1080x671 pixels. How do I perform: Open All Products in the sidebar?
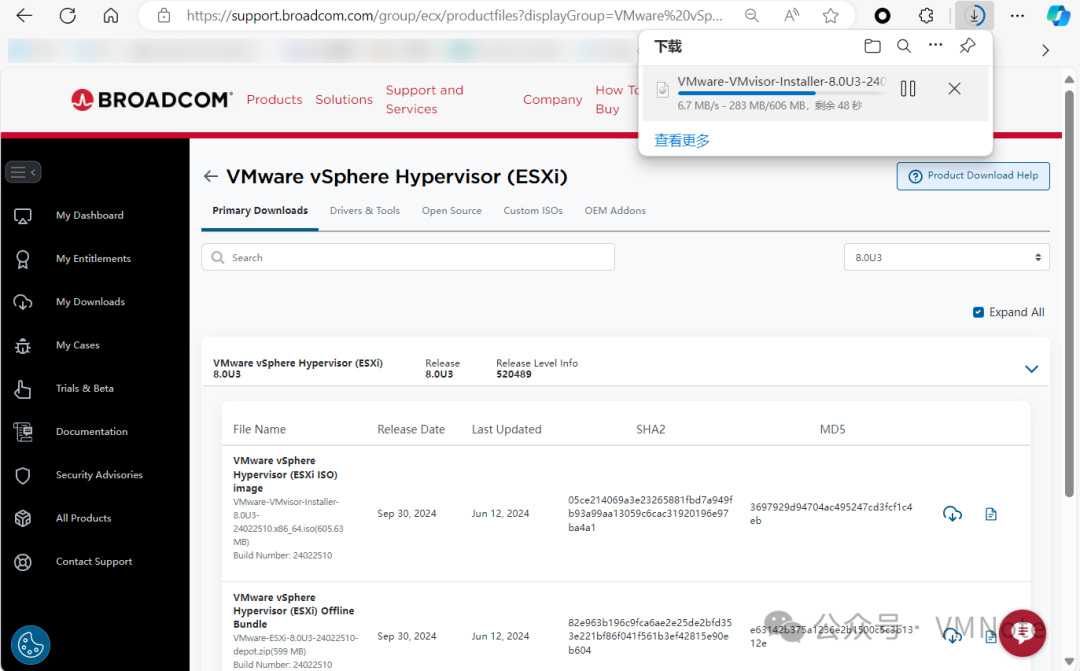click(x=83, y=518)
